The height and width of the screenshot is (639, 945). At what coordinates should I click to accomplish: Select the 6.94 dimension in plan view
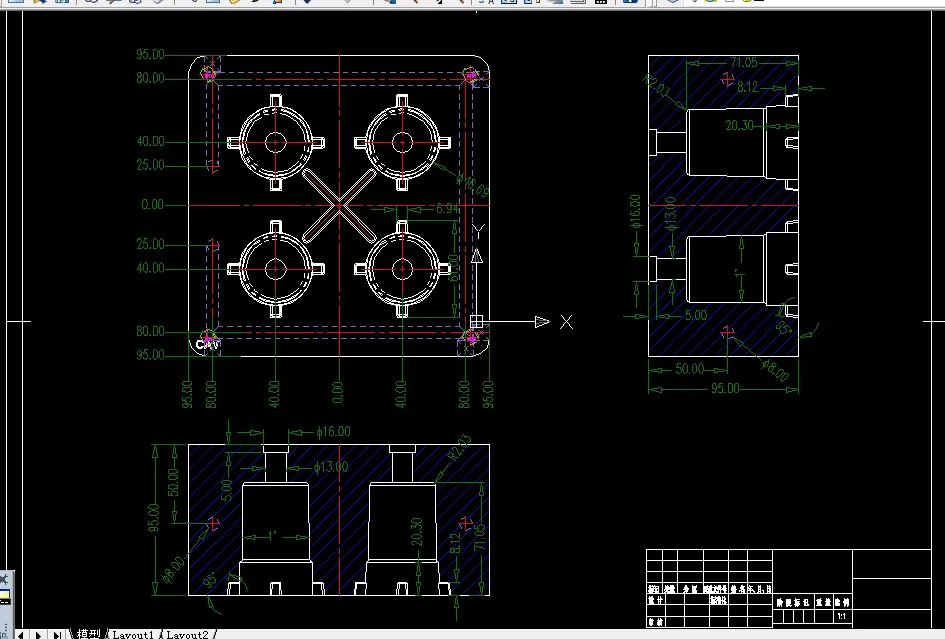[x=447, y=209]
